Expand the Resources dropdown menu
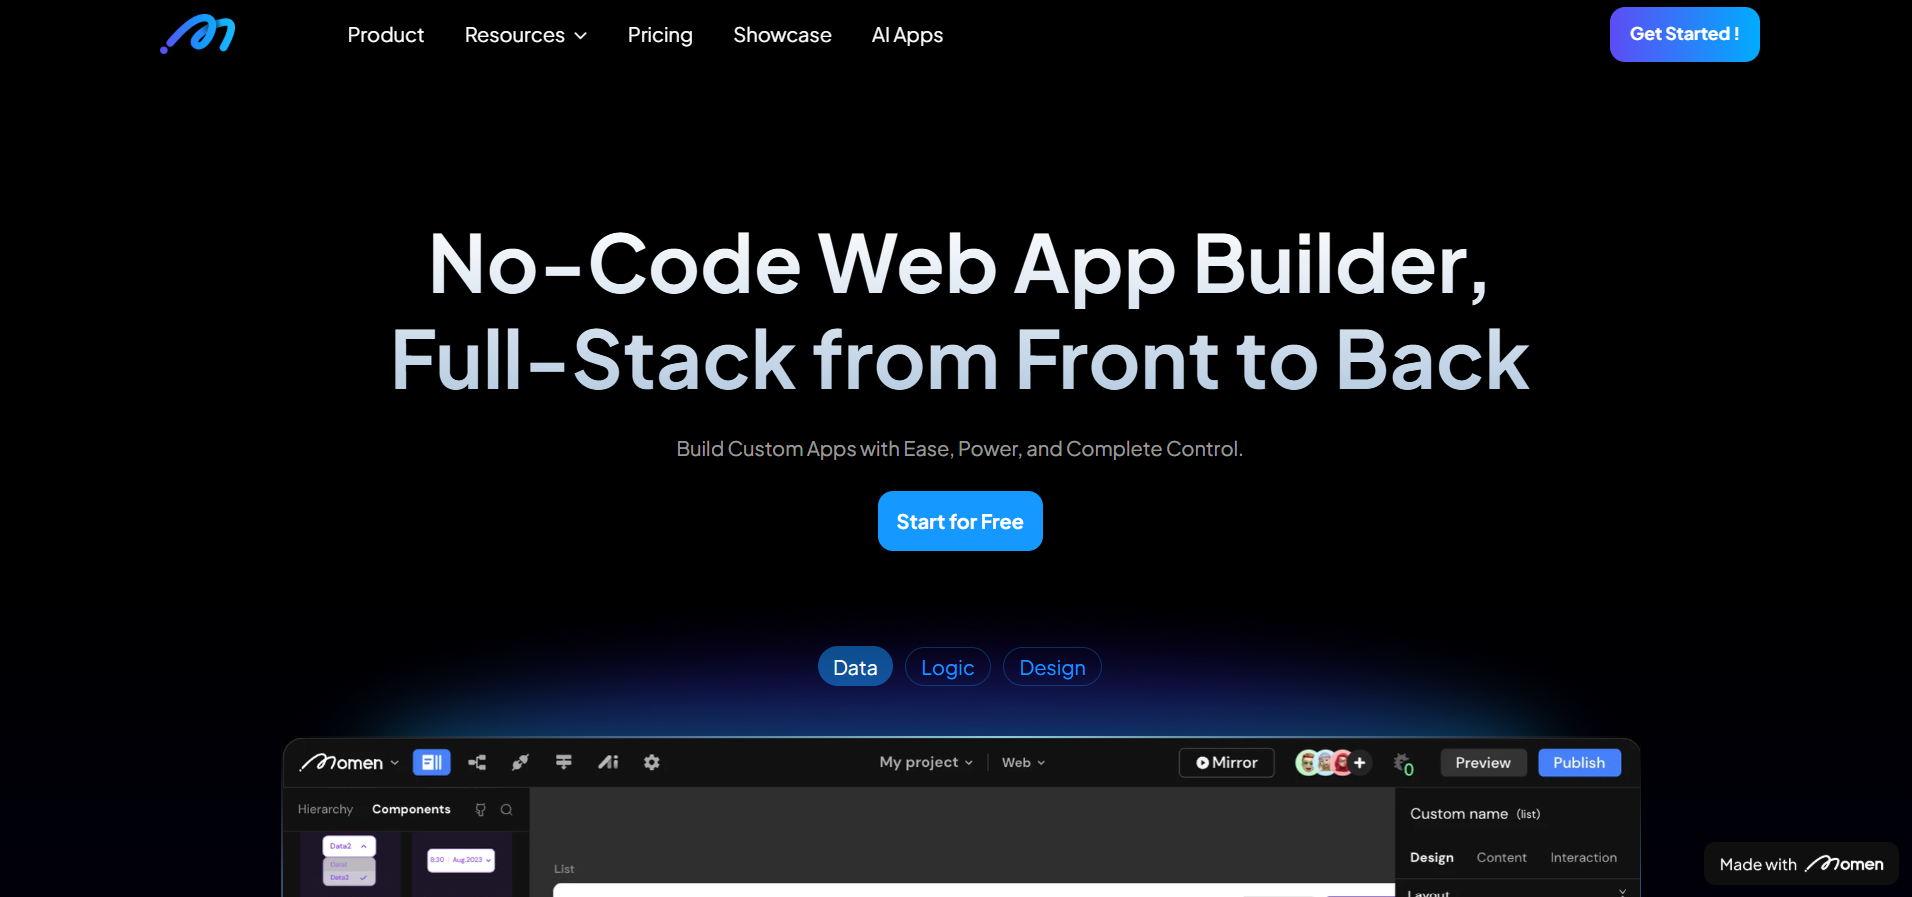 (x=525, y=35)
